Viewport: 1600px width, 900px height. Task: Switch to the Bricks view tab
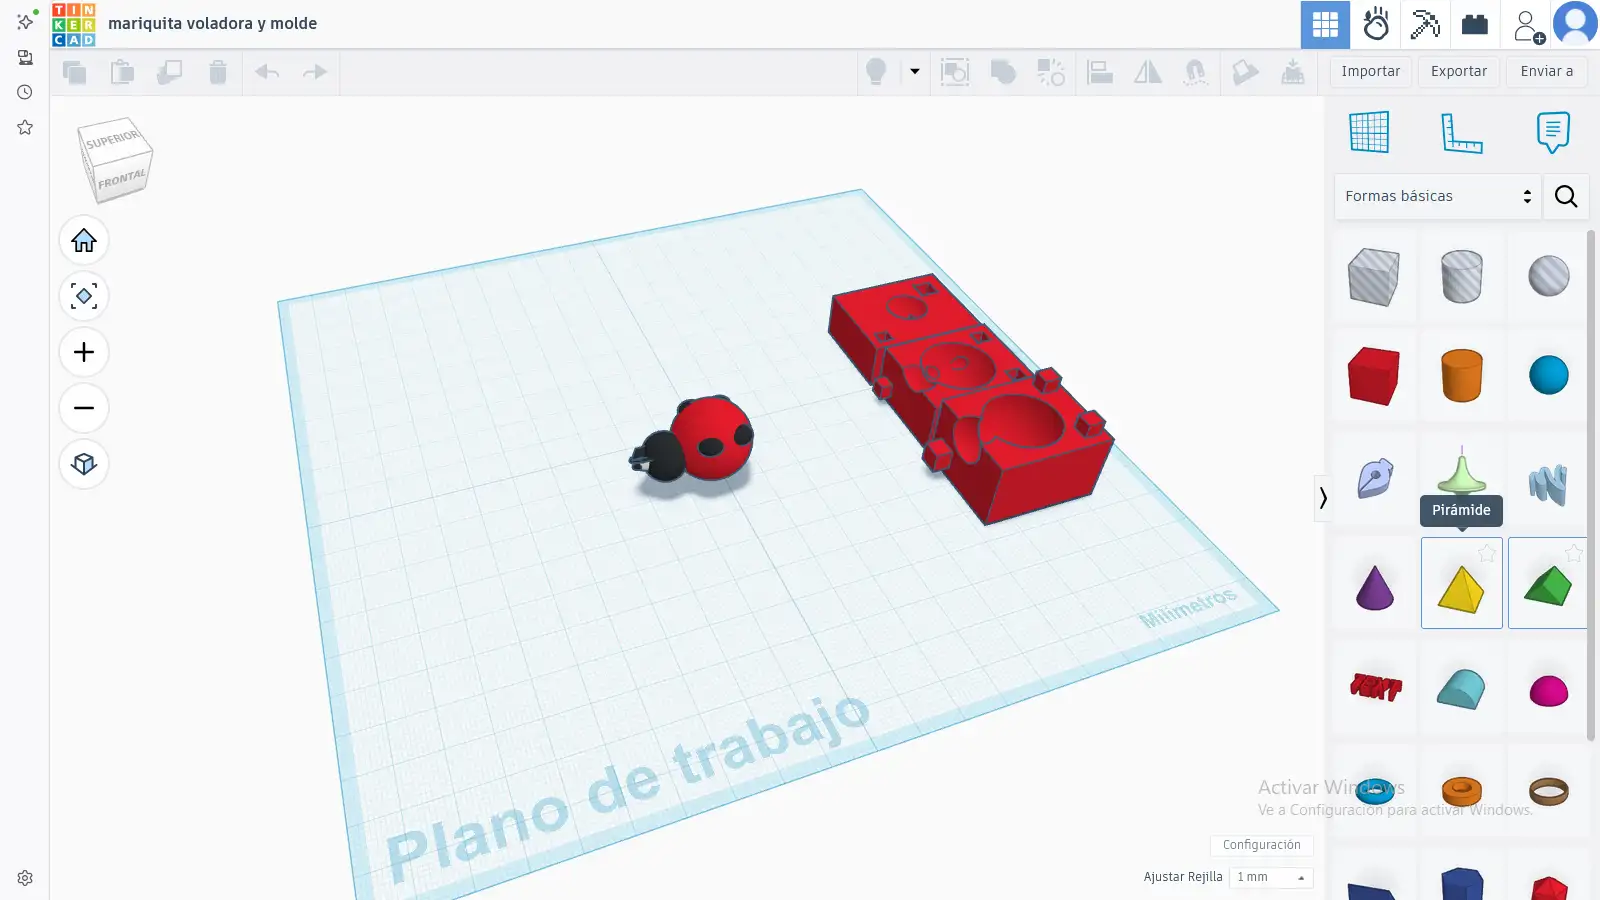click(1475, 25)
